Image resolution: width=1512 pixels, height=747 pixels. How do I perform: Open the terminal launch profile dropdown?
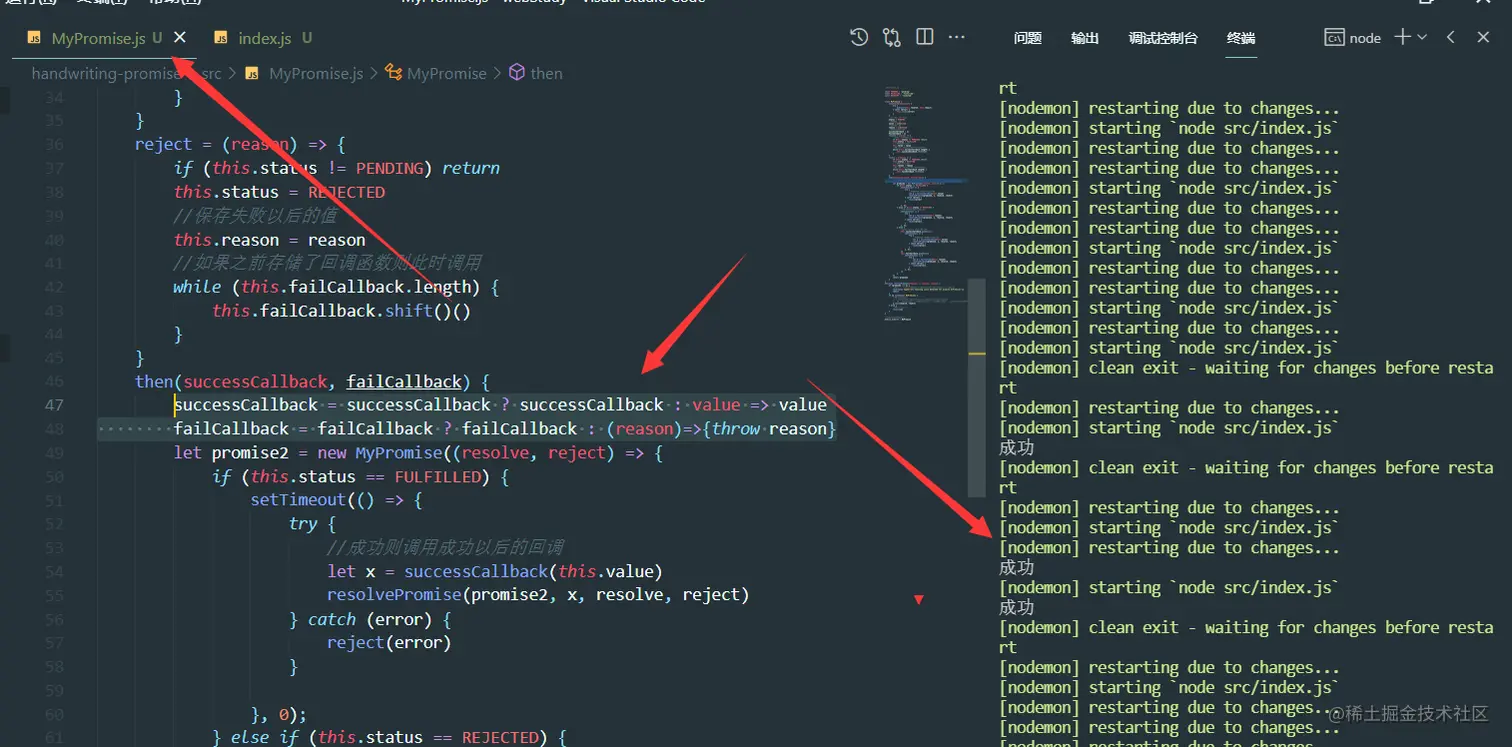point(1422,37)
